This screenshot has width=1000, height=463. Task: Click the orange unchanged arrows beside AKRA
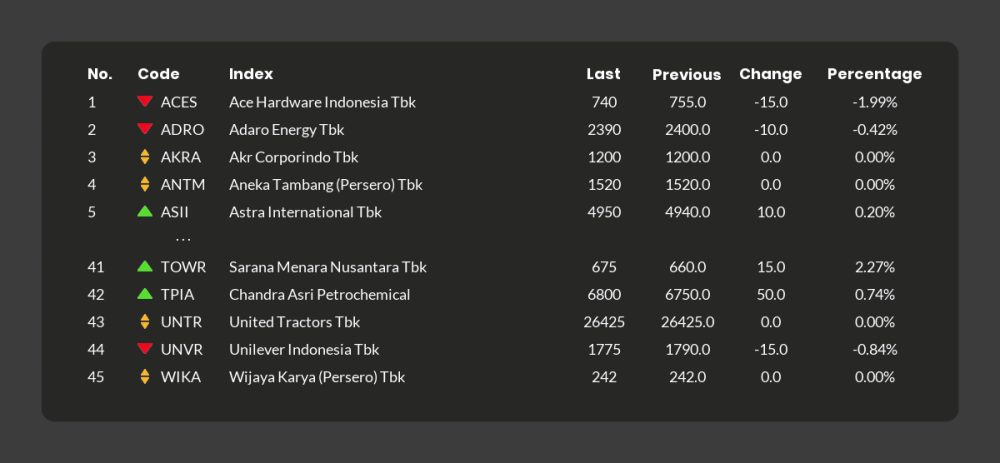click(145, 157)
